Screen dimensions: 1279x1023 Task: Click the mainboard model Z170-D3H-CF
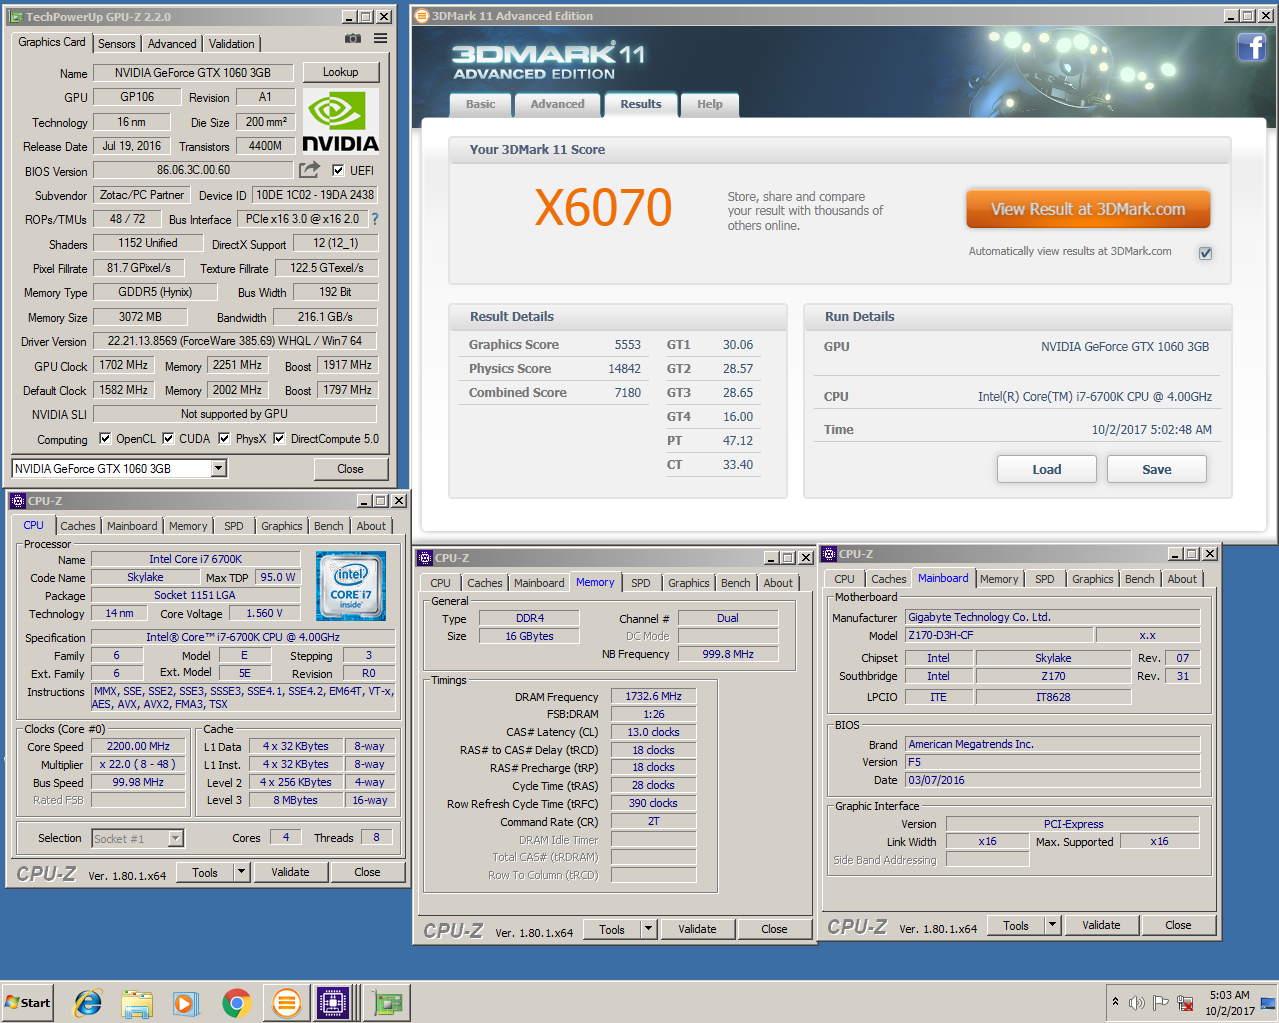coord(998,635)
